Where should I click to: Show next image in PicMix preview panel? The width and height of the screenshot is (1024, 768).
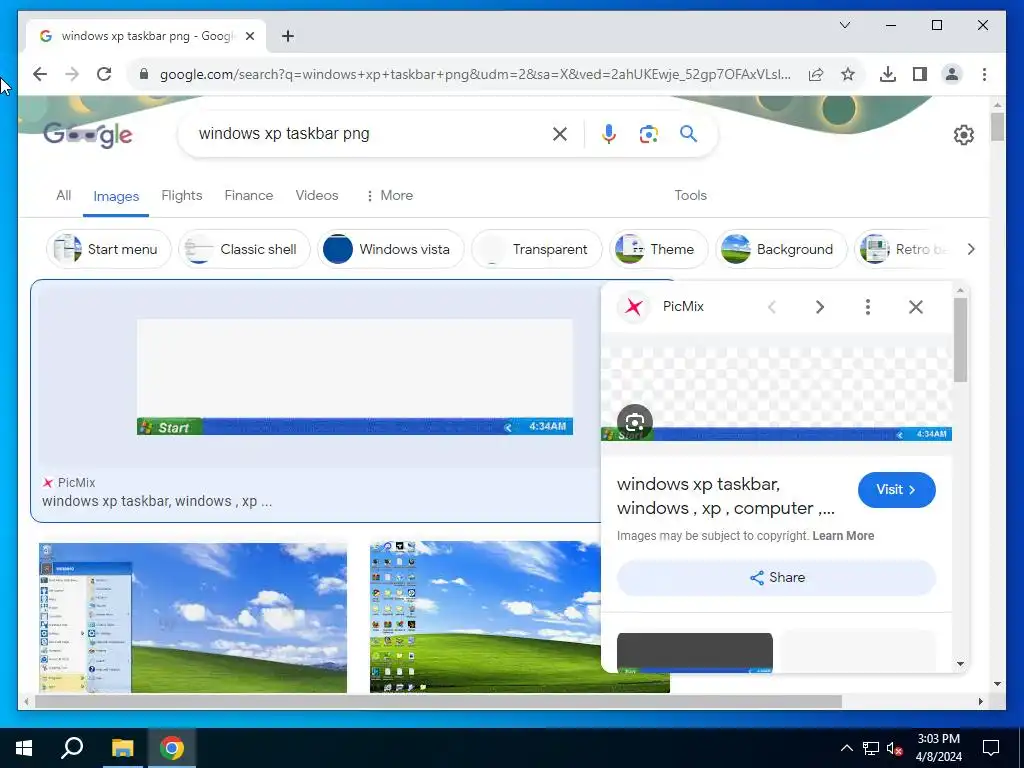coord(820,307)
